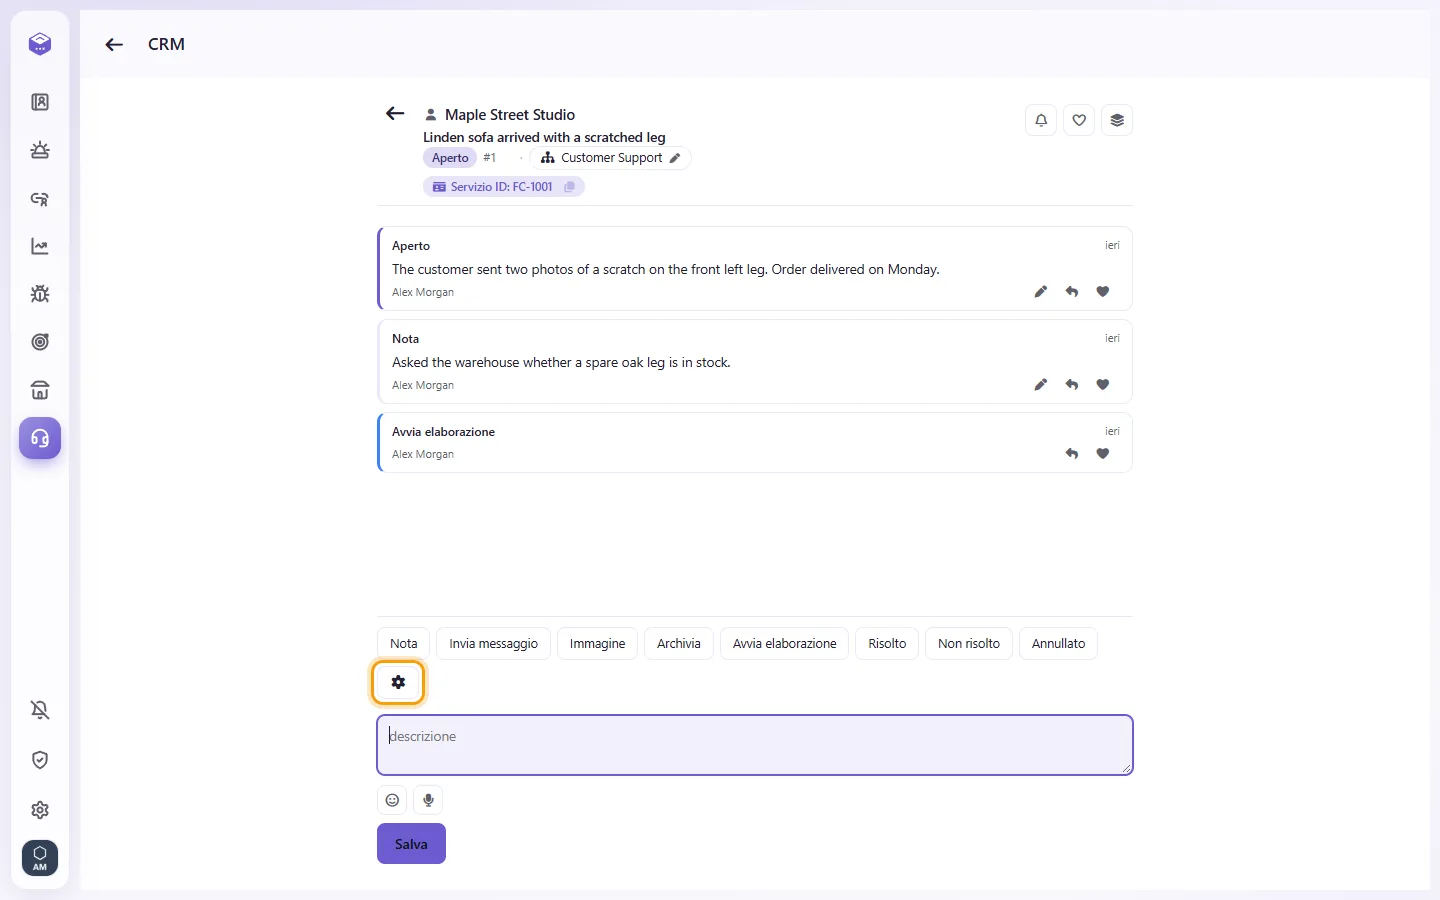Like the Avvia elaborazione entry
The image size is (1440, 900).
(1103, 454)
